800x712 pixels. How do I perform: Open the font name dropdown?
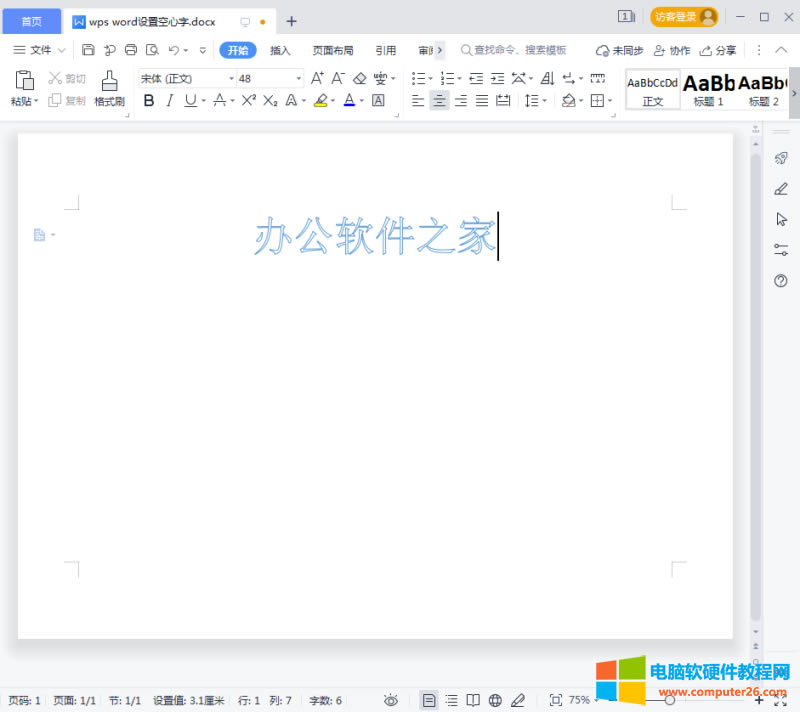pos(230,78)
